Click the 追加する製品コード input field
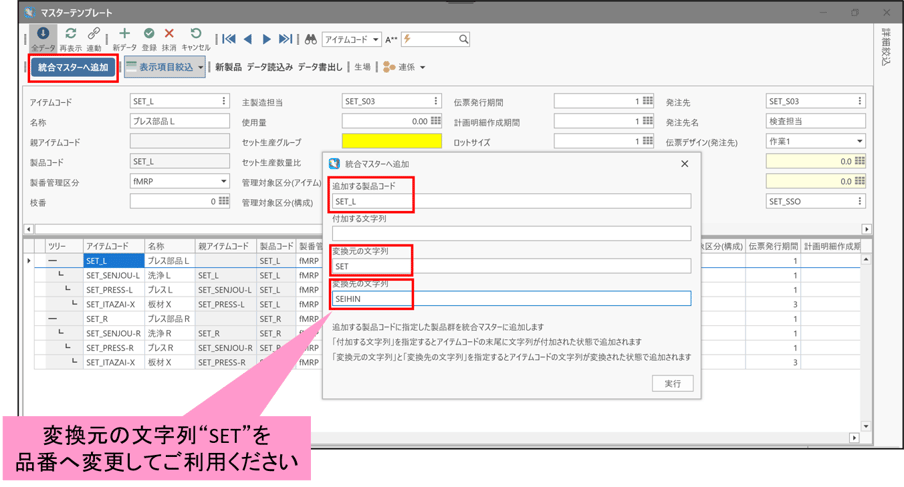 point(511,201)
